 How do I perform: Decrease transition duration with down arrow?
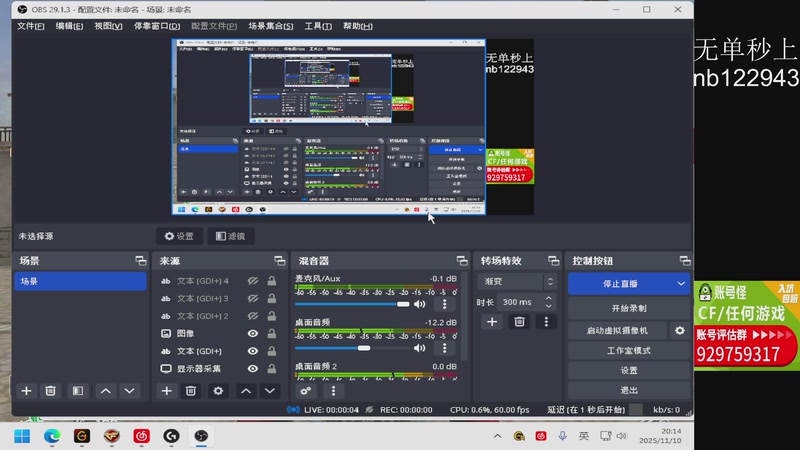point(548,306)
